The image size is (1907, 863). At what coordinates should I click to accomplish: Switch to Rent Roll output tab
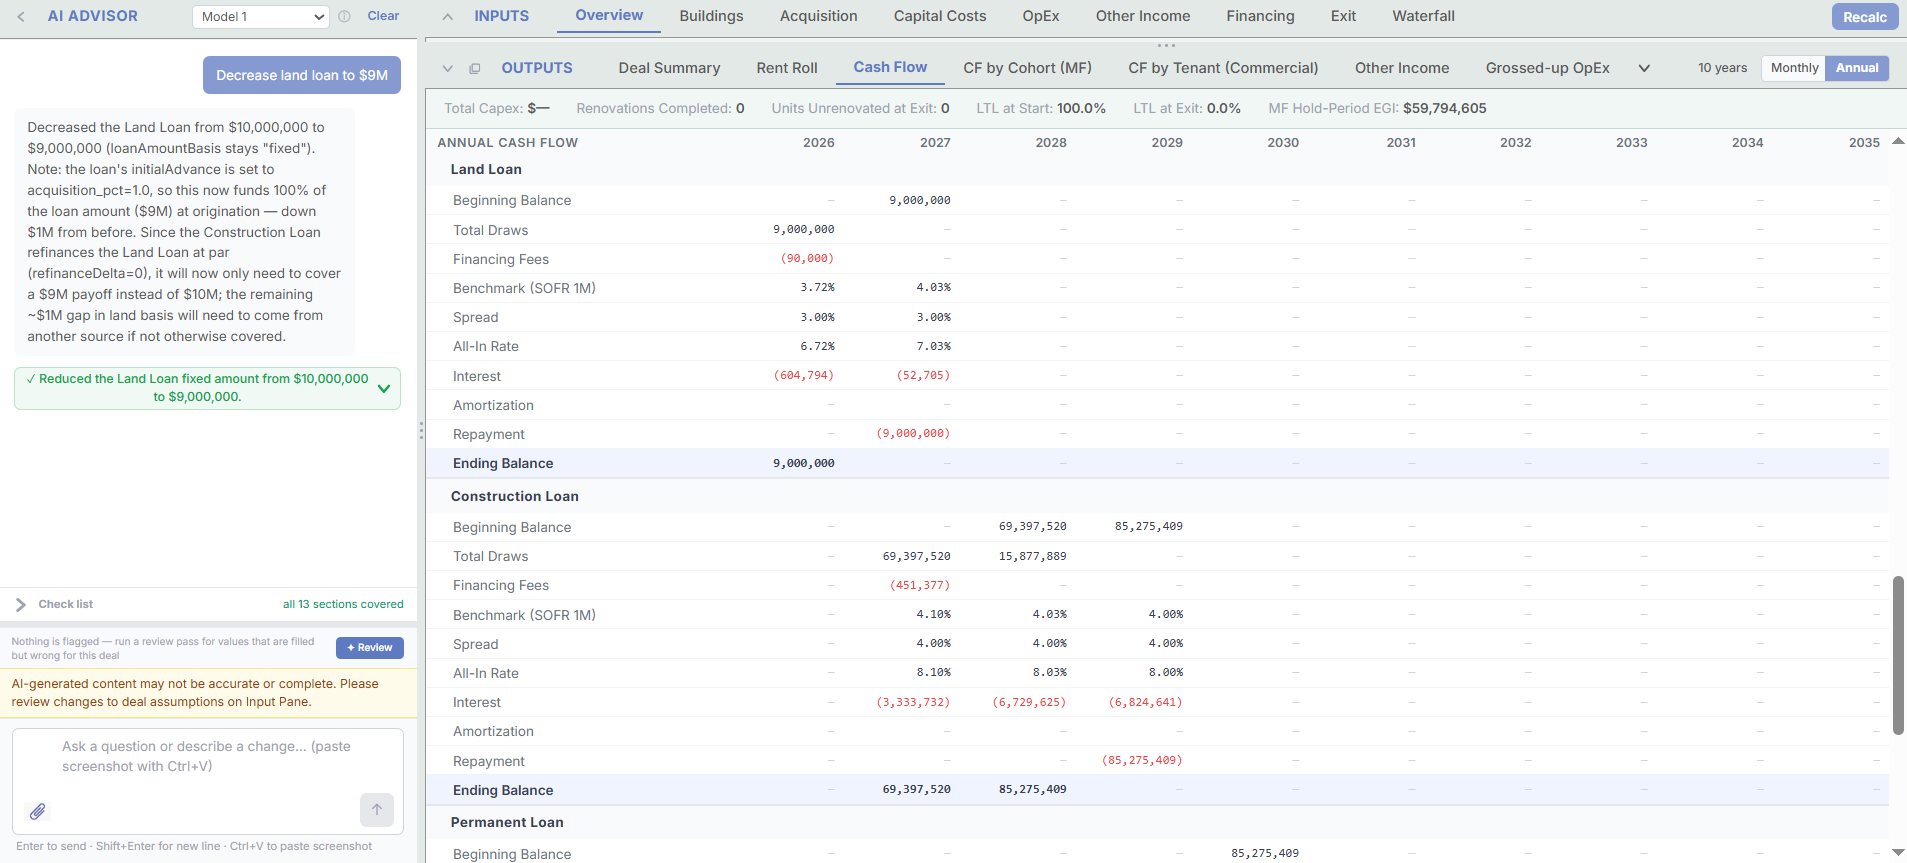787,68
